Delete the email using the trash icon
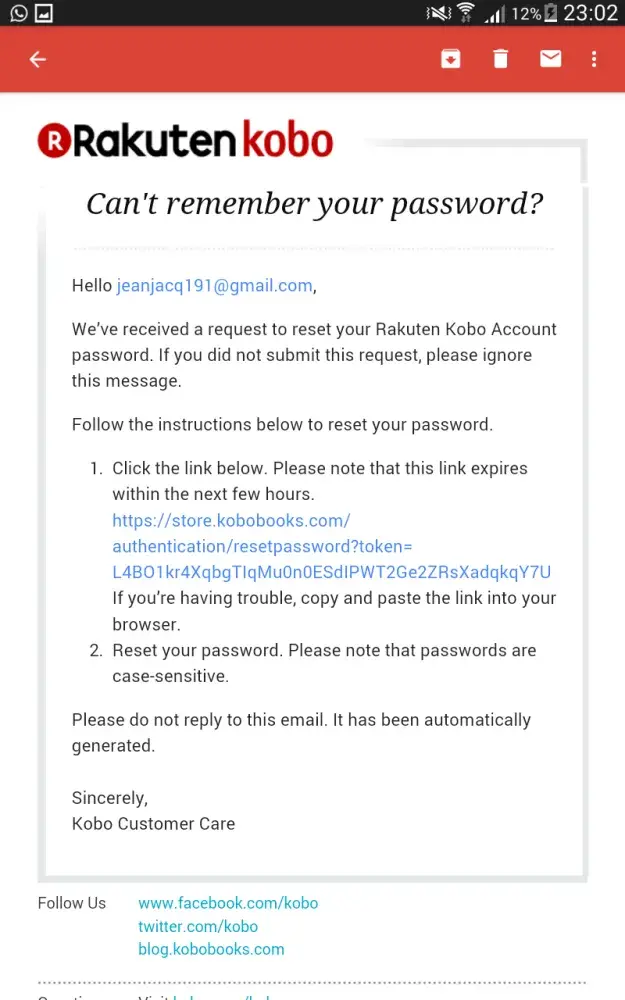 coord(500,60)
